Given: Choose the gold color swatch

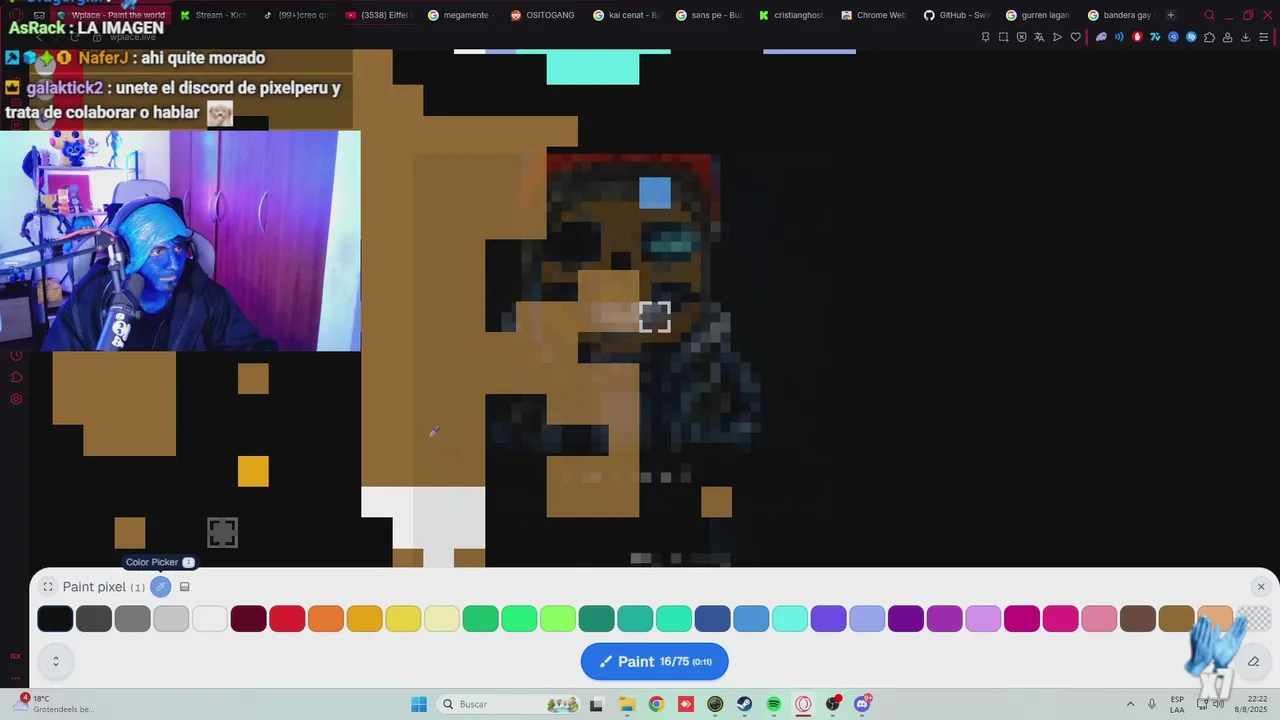Looking at the screenshot, I should click(x=365, y=619).
